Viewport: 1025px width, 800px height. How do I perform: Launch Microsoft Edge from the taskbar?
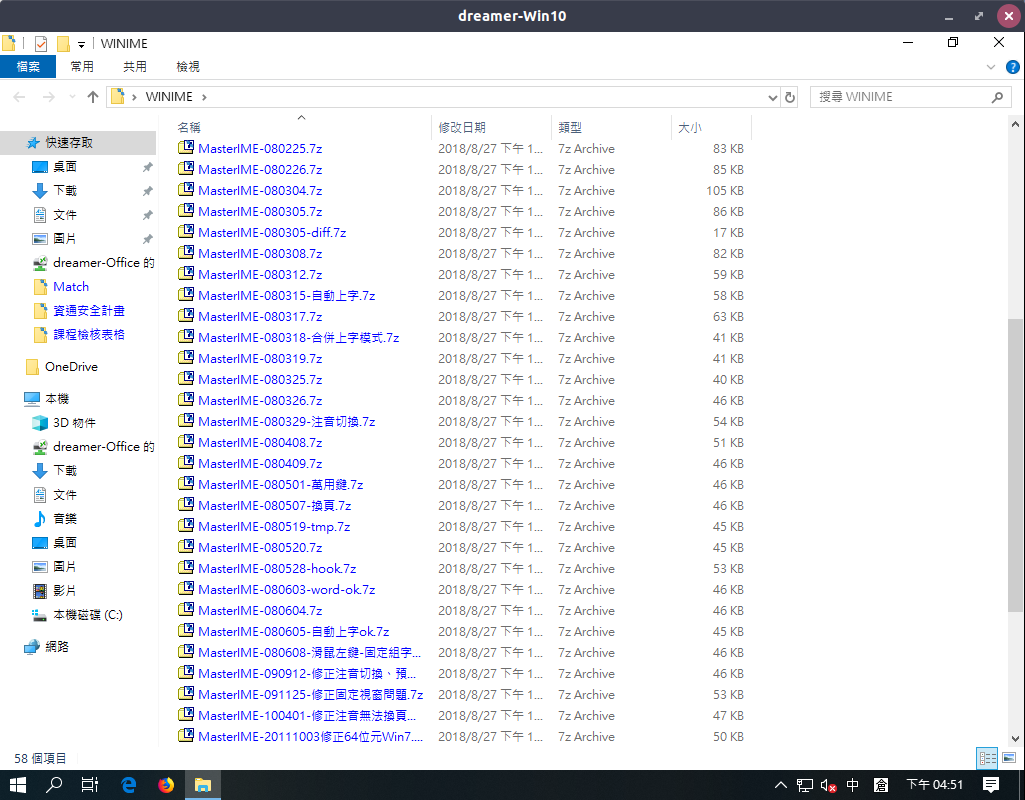click(x=129, y=785)
